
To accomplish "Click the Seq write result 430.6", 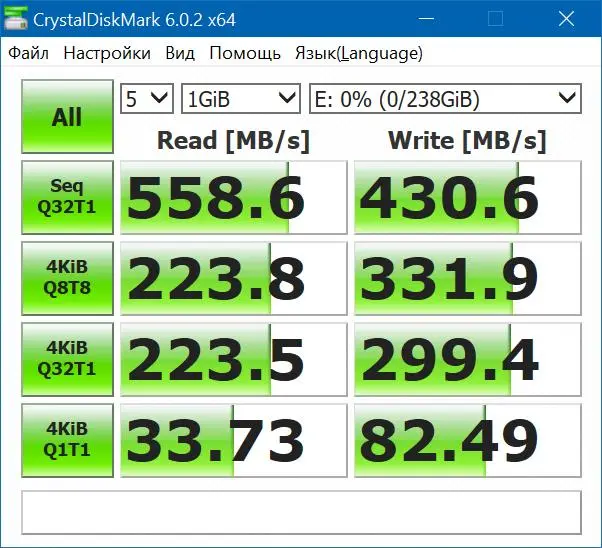I will coord(468,197).
